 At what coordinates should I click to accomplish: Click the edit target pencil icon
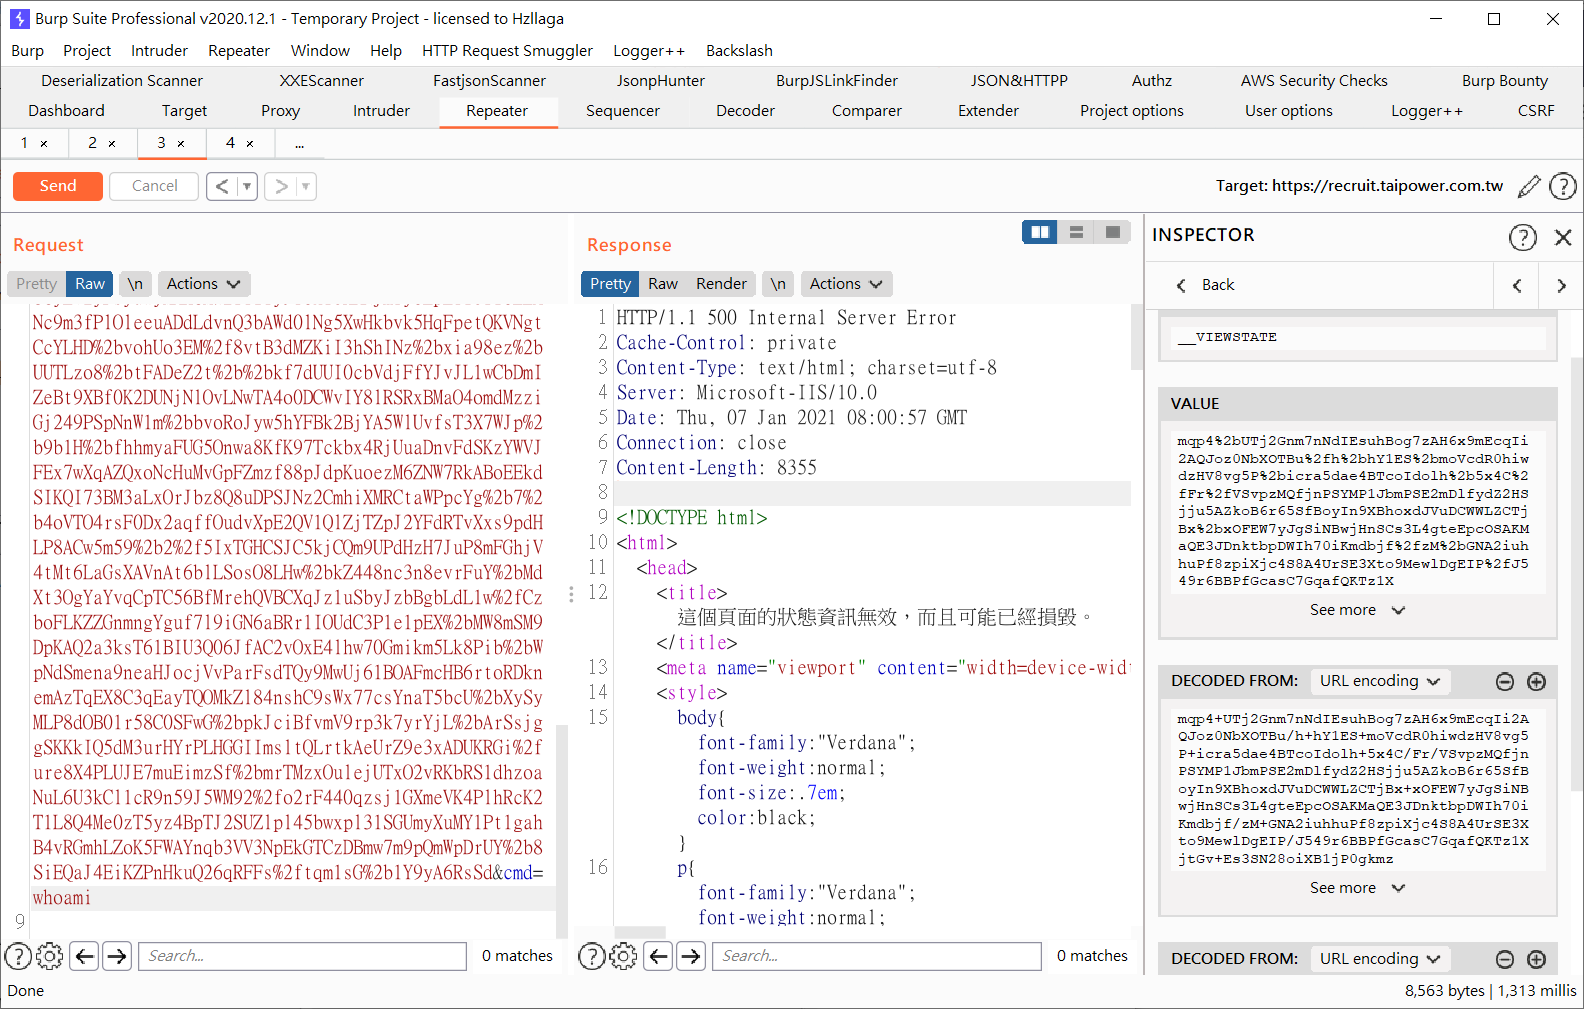1529,186
